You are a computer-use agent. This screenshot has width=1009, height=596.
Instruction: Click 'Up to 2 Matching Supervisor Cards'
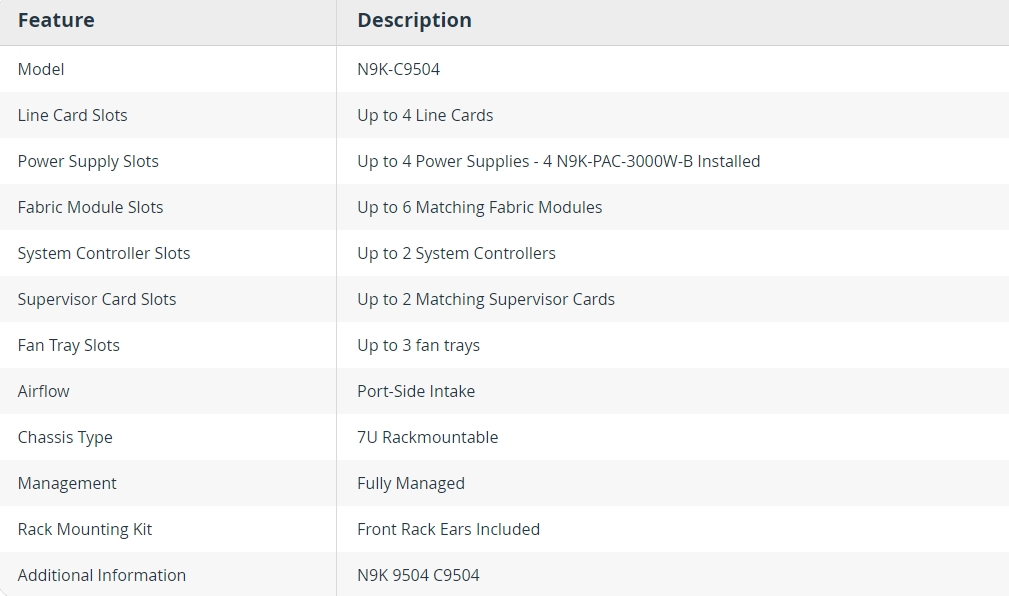pos(486,299)
